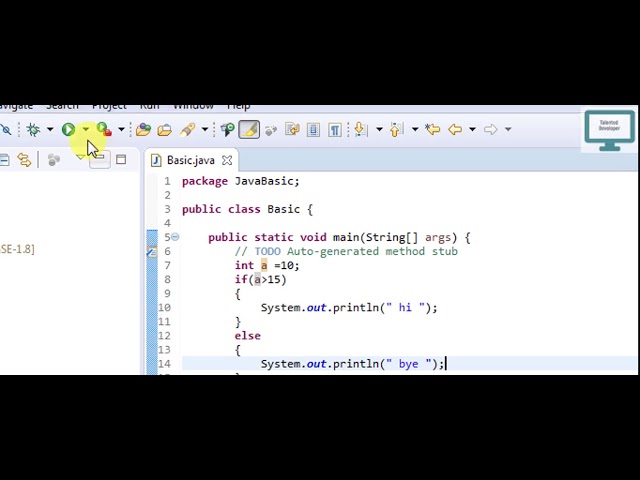Go to Previous Annotation up arrow
640x480 pixels.
click(x=396, y=129)
